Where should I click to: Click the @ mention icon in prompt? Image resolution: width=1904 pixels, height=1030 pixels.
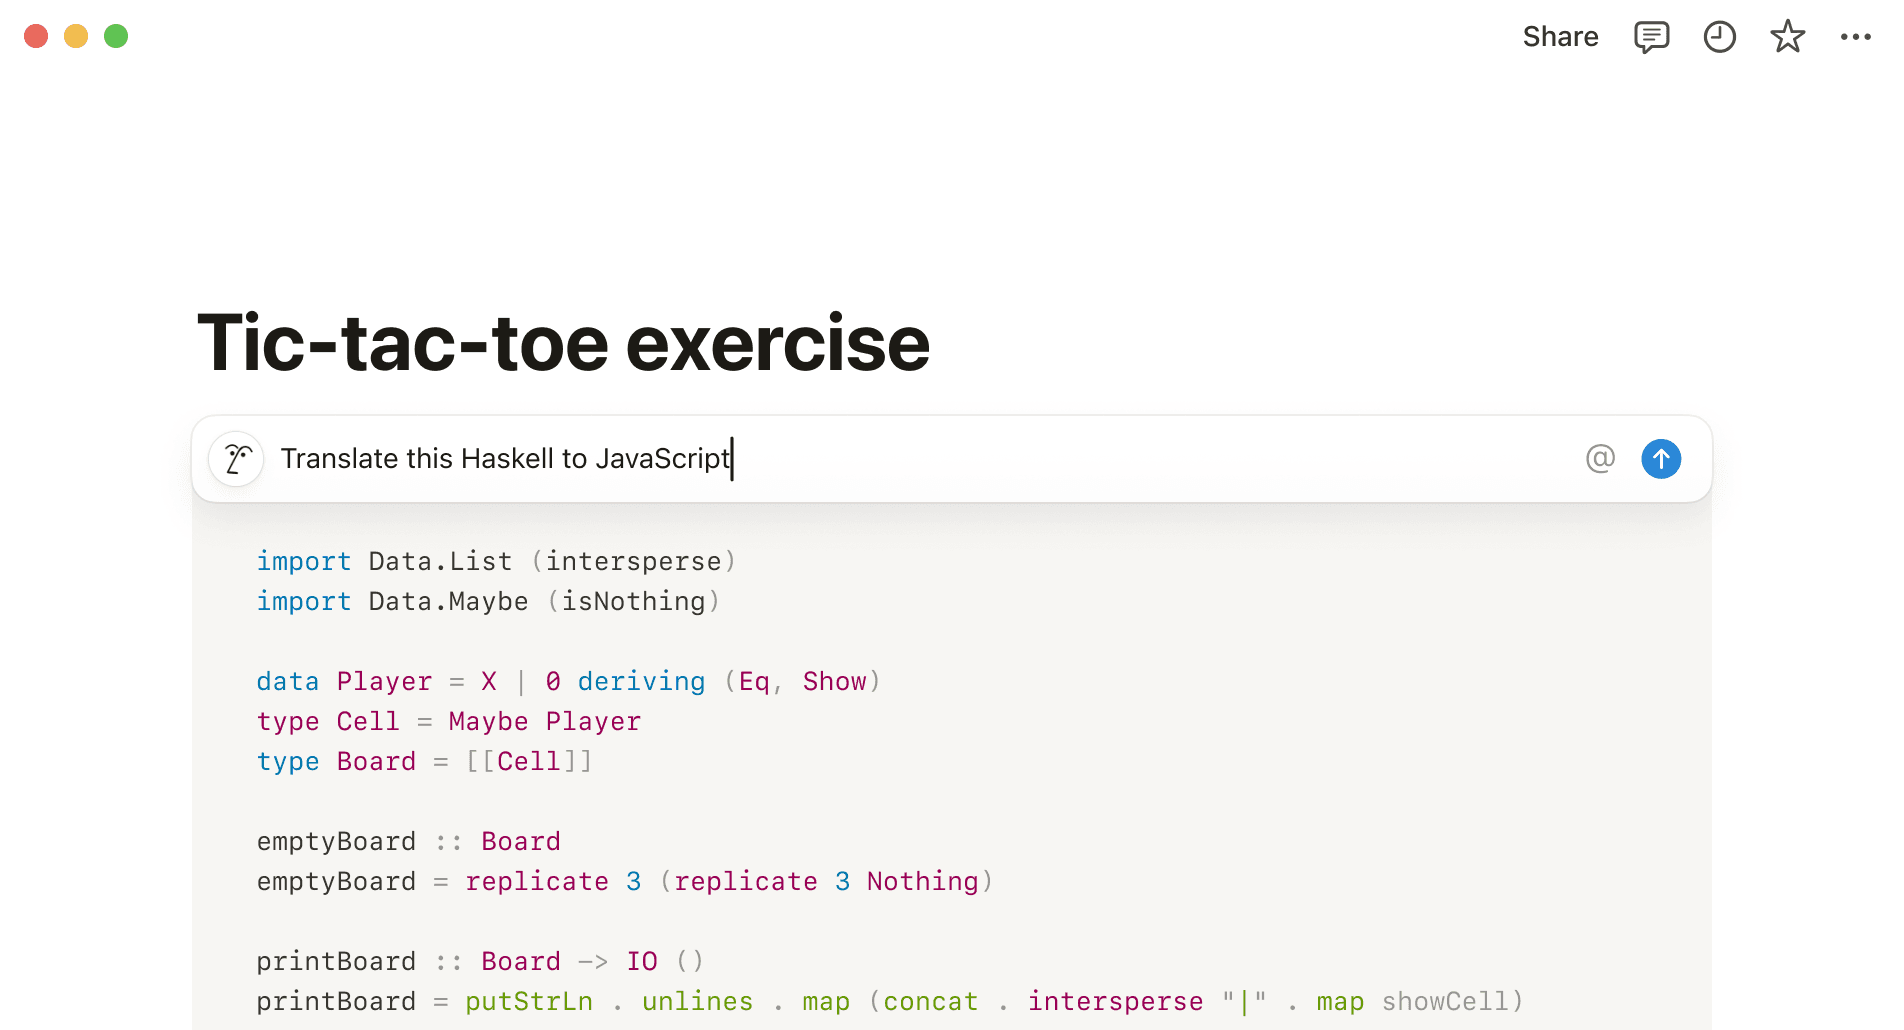point(1600,459)
